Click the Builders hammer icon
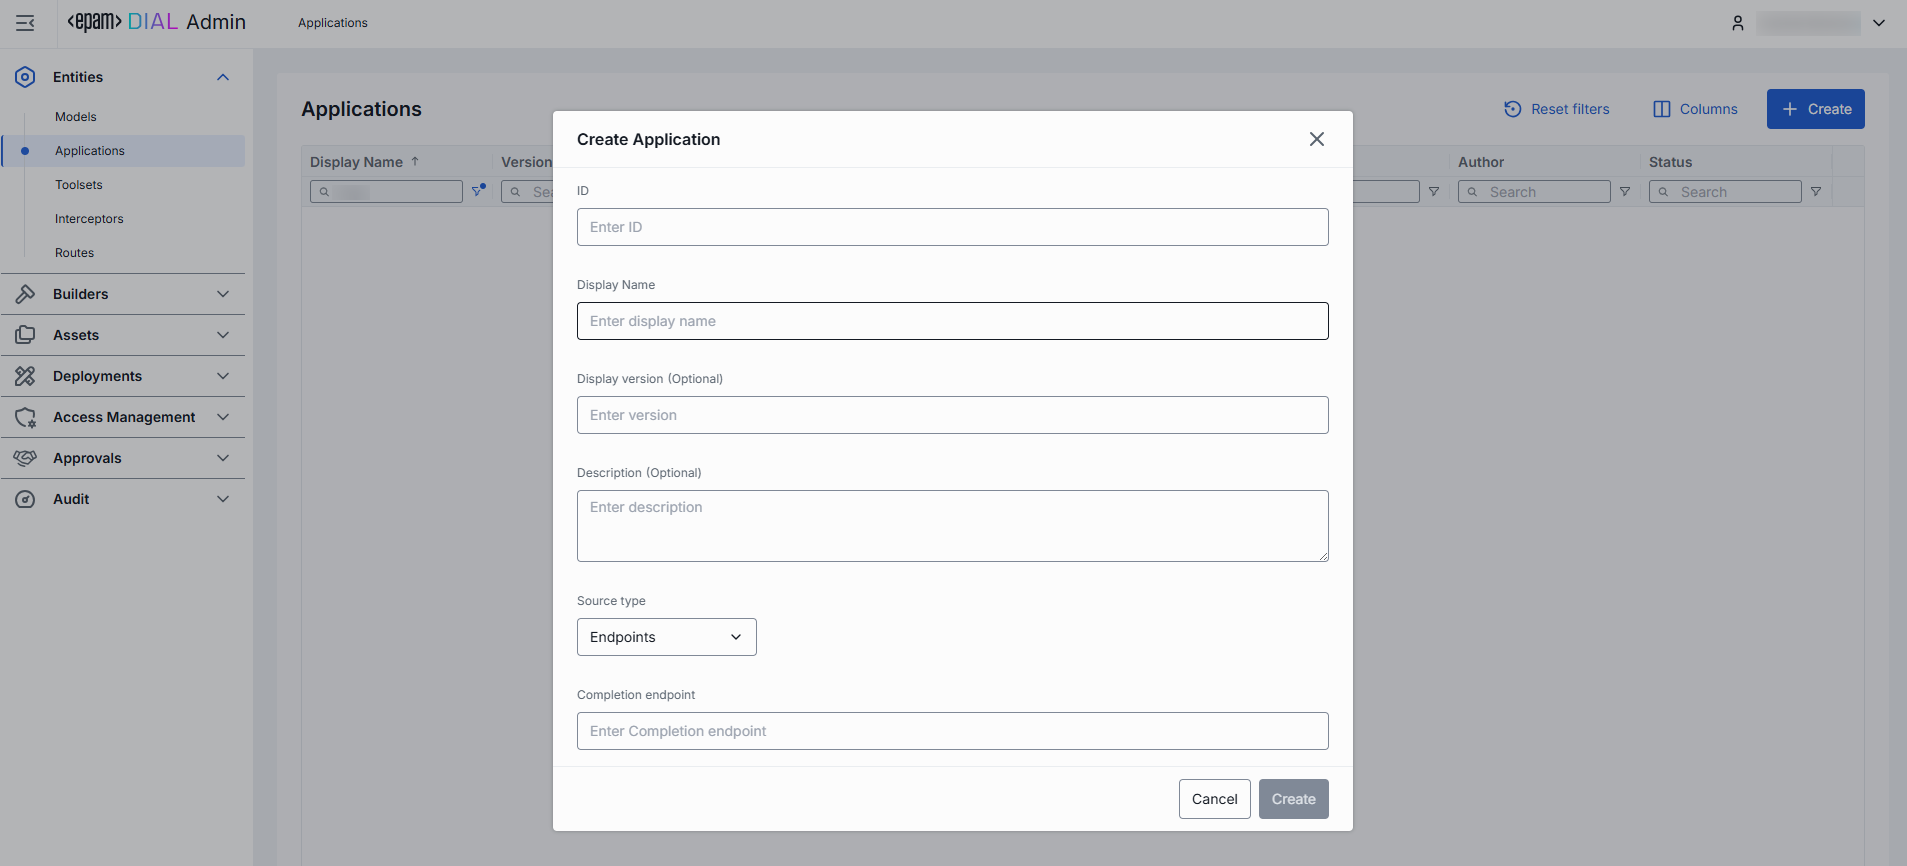Viewport: 1907px width, 866px height. coord(25,294)
